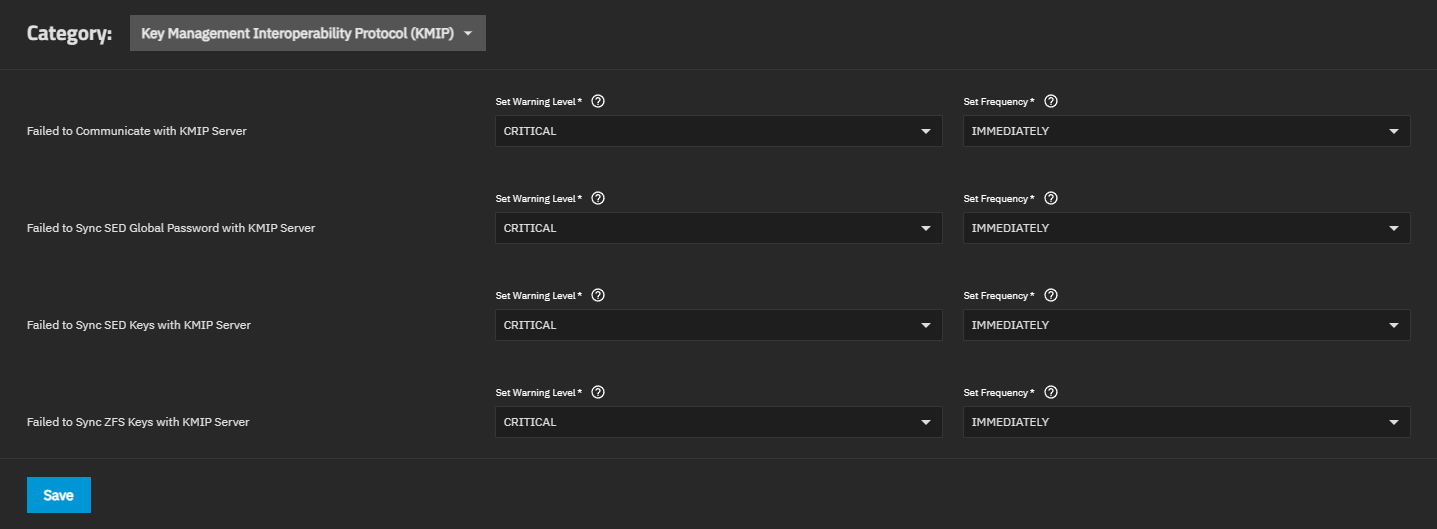The image size is (1437, 529).
Task: Open the Category KMIP dropdown
Action: click(307, 33)
